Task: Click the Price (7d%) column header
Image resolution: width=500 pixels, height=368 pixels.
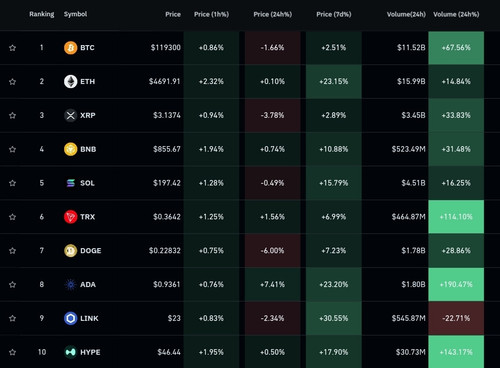Action: click(x=334, y=14)
